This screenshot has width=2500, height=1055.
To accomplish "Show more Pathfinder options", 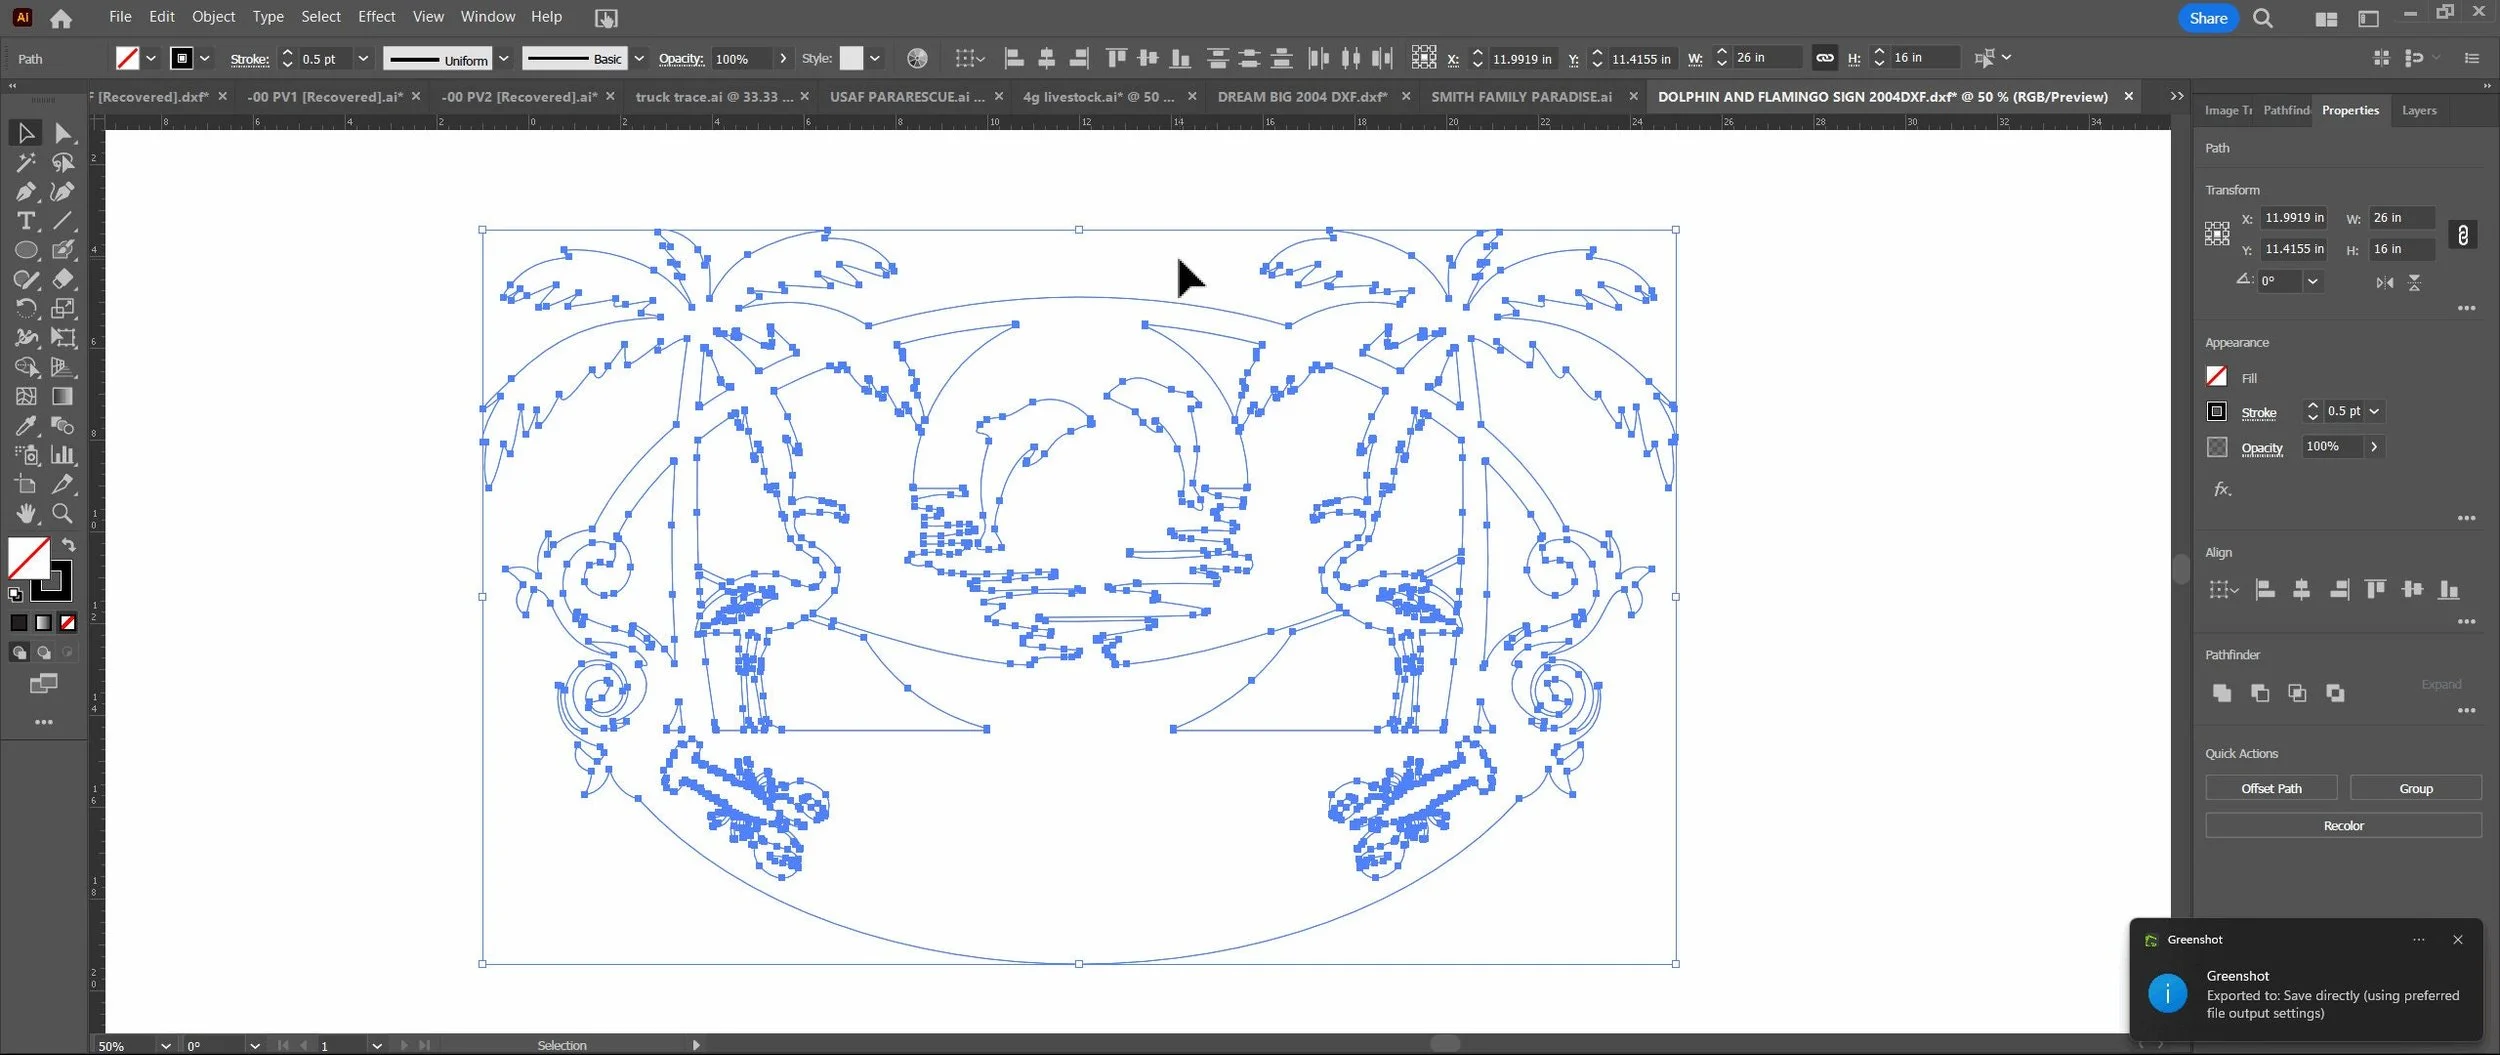I will [2467, 711].
